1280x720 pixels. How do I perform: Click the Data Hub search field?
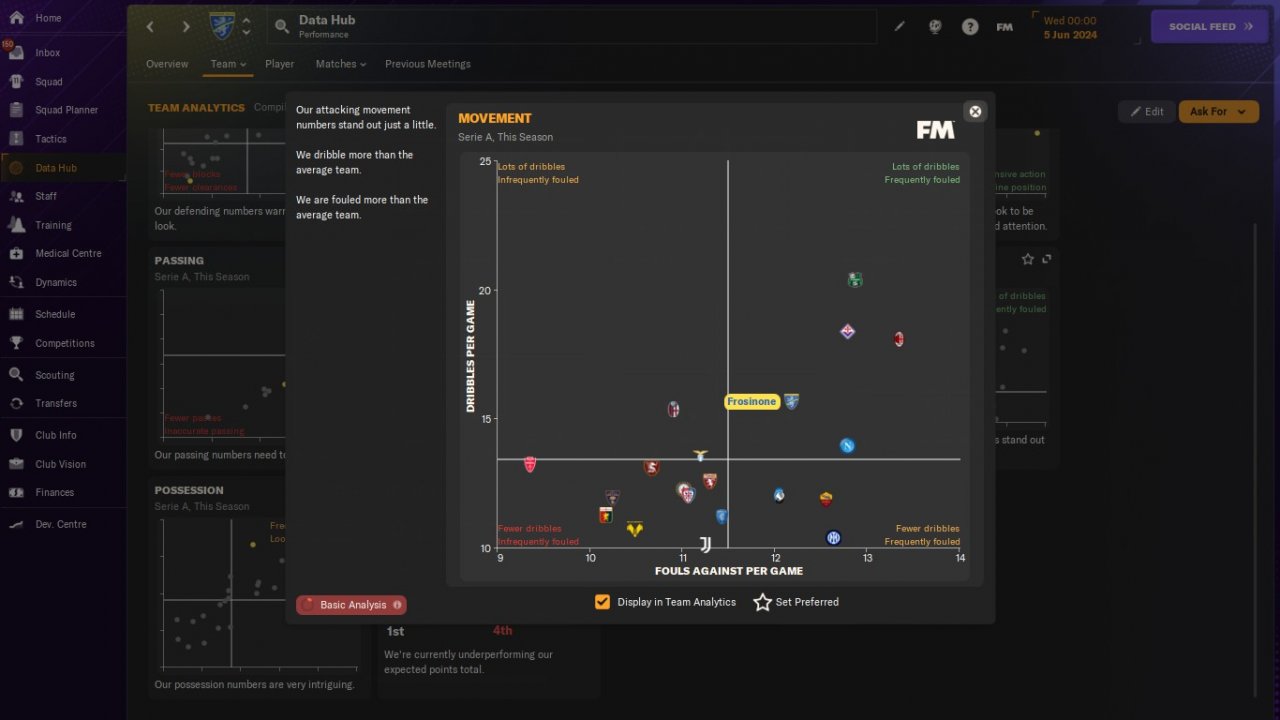click(x=572, y=27)
